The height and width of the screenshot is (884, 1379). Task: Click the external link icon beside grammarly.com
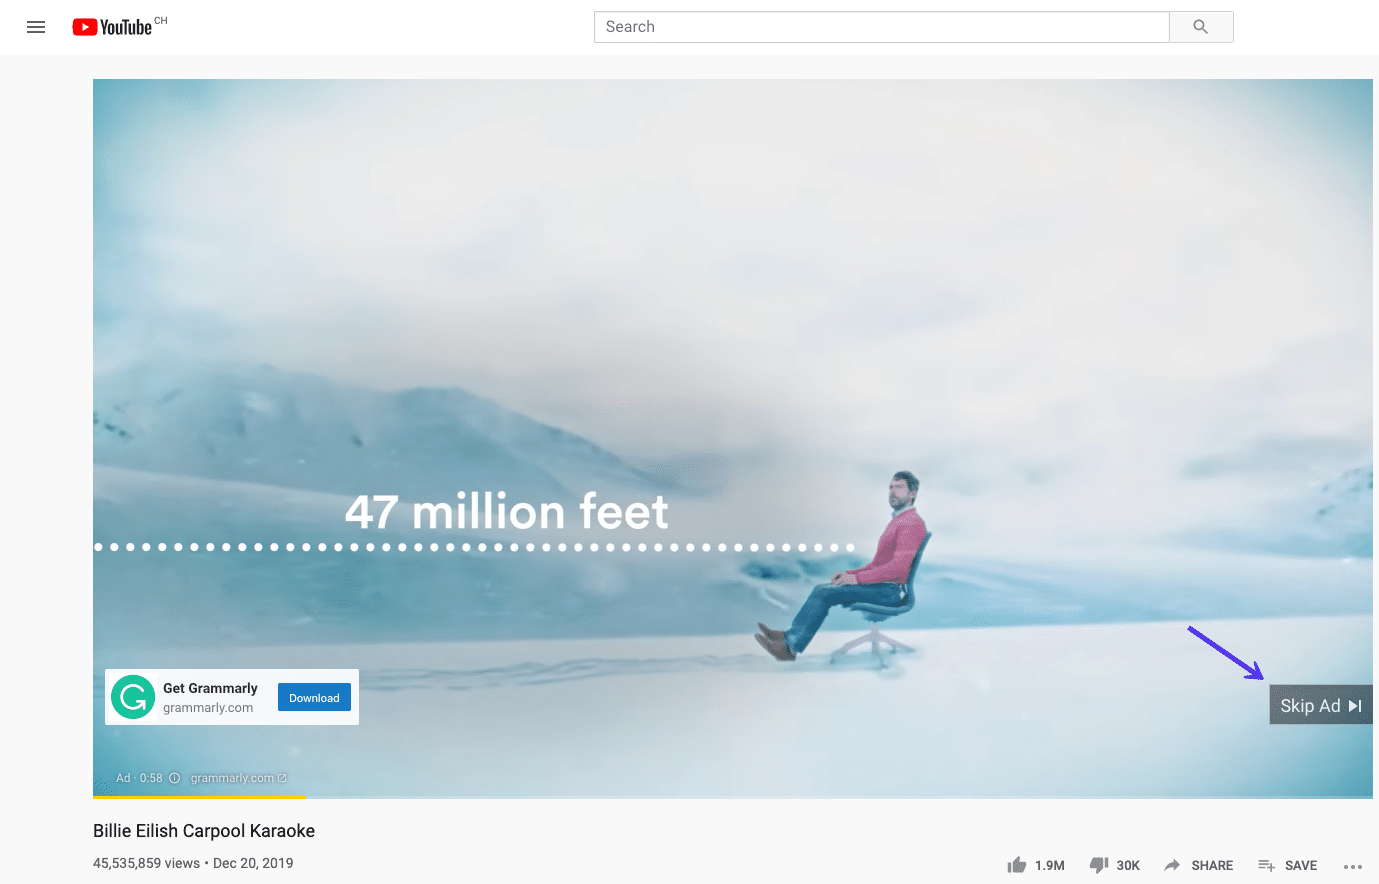[x=283, y=777]
